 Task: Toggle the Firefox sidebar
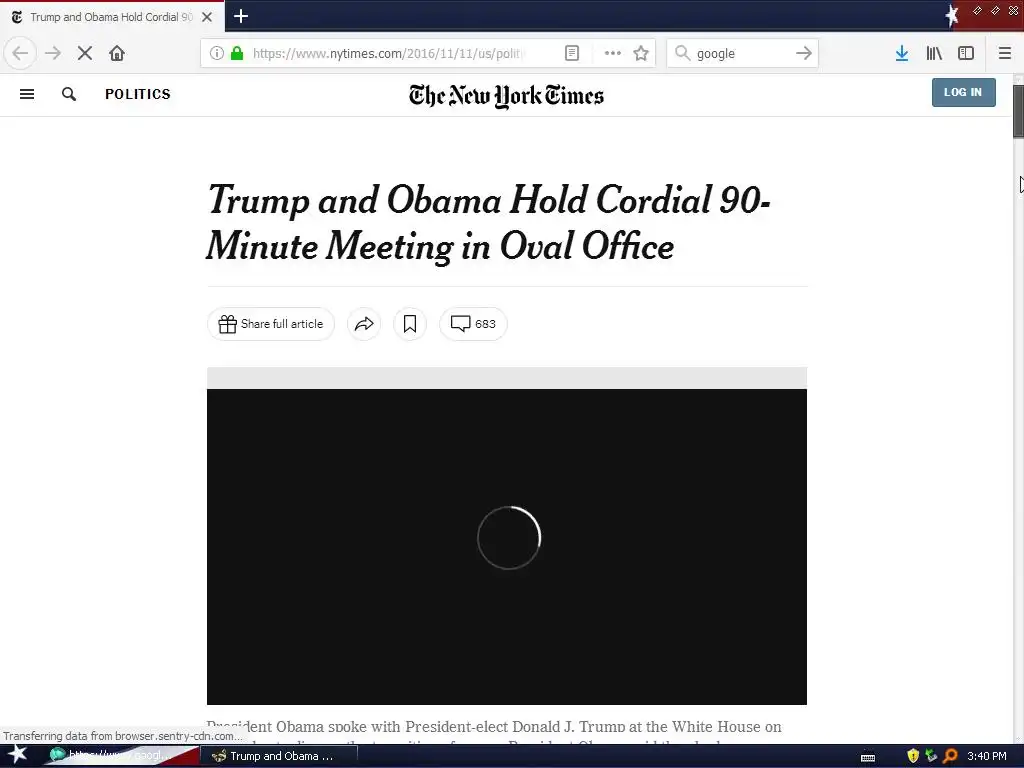(x=966, y=53)
